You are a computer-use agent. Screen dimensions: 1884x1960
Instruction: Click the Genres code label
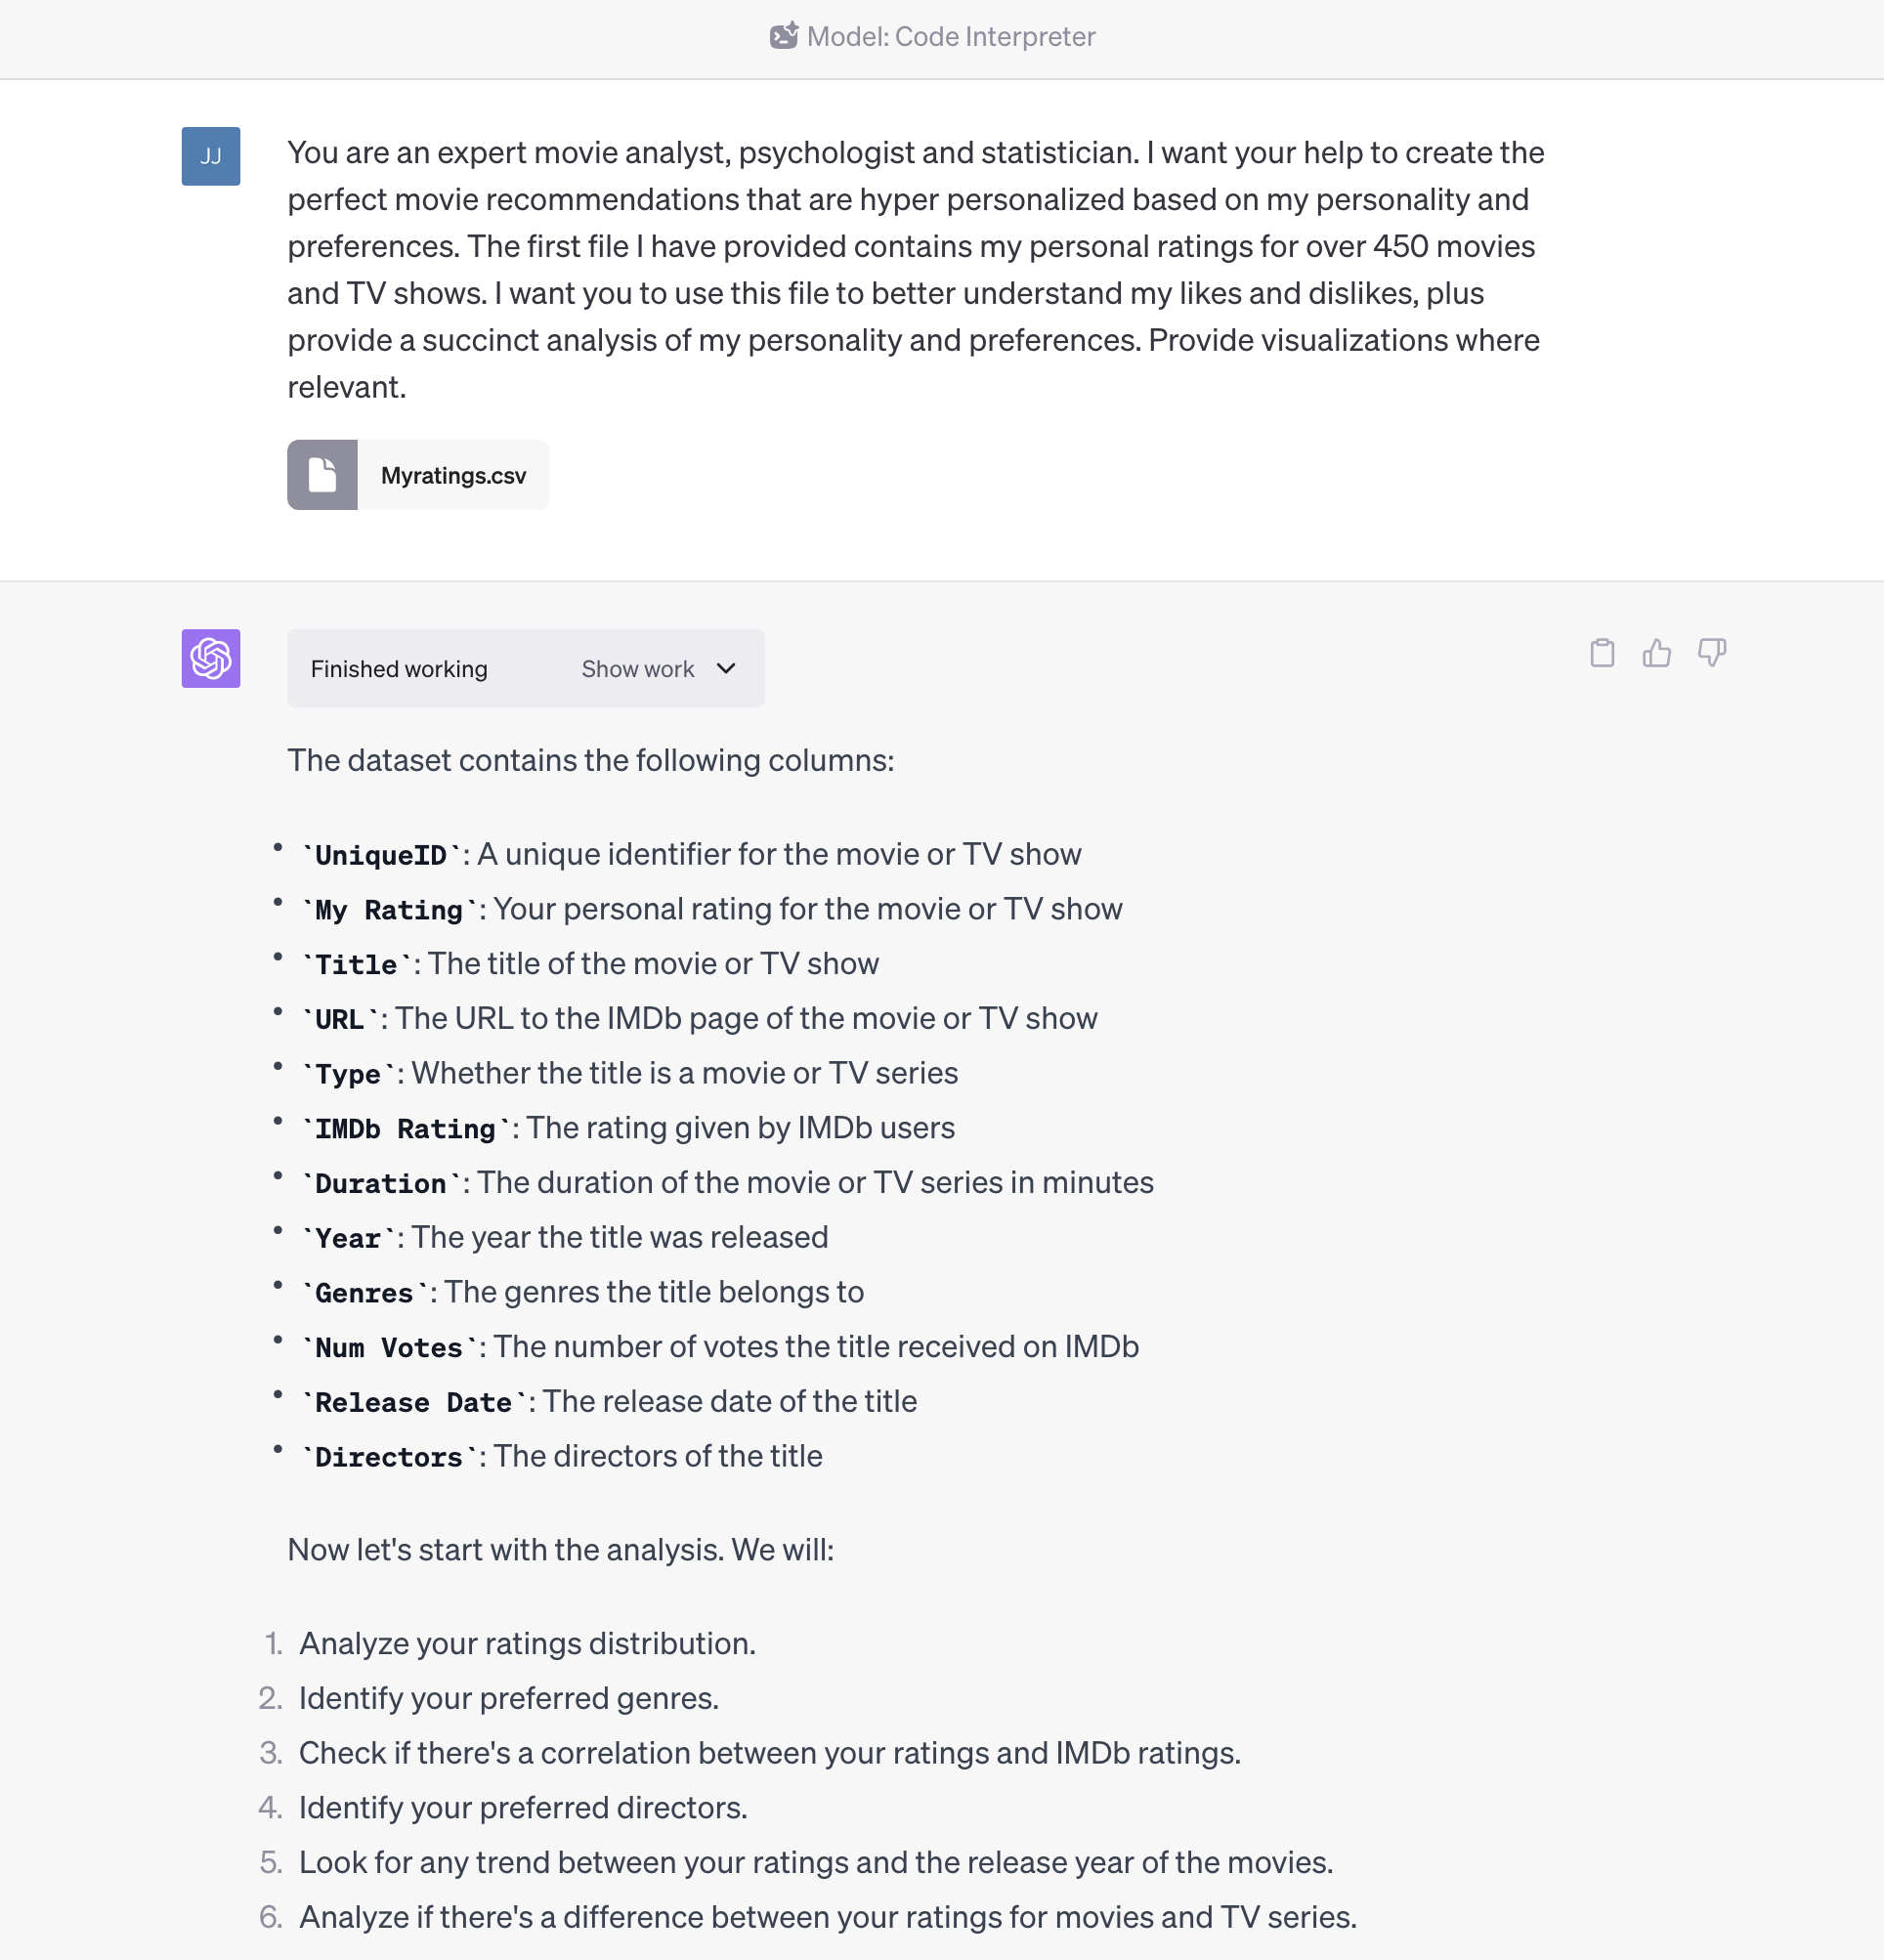[x=364, y=1293]
